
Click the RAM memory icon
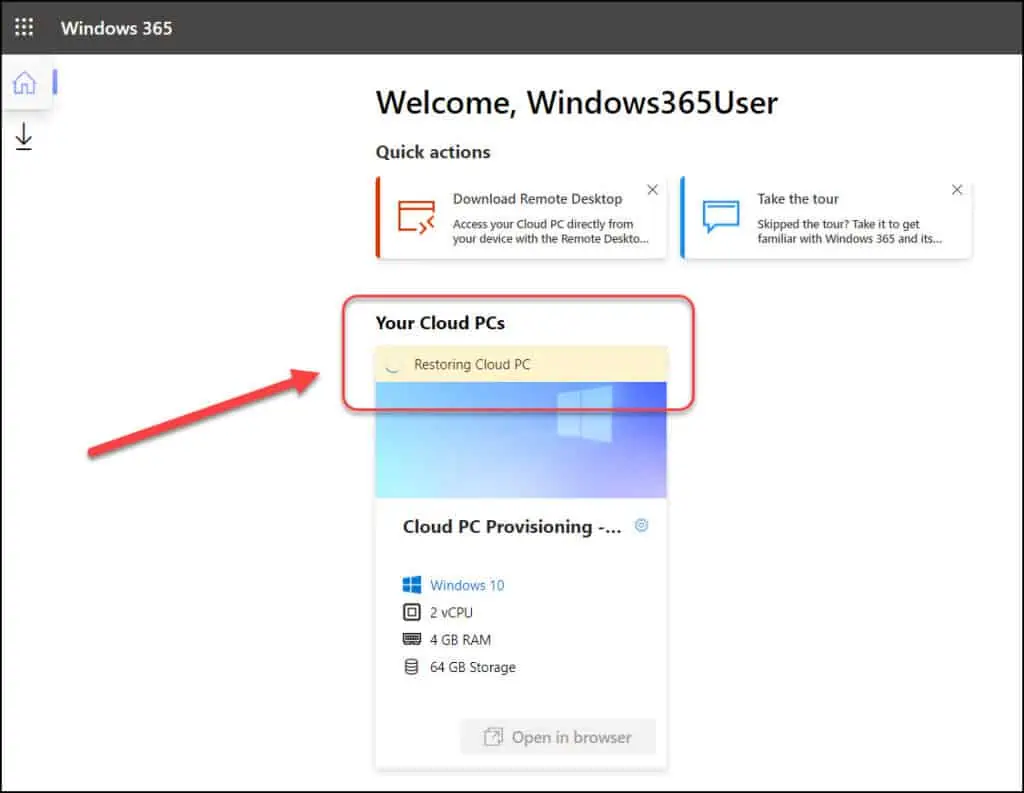pos(411,639)
